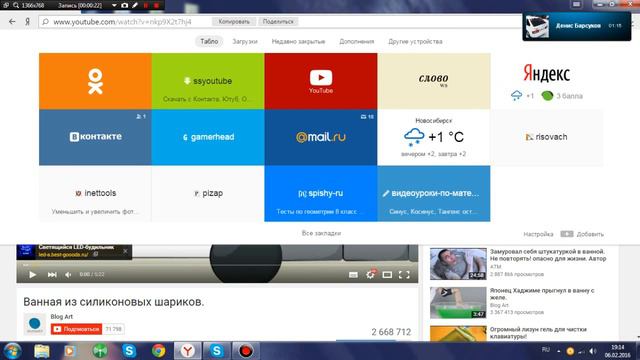Screen dimensions: 640x360
Task: Close the LED-будильник ad overlay
Action: [x=125, y=251]
